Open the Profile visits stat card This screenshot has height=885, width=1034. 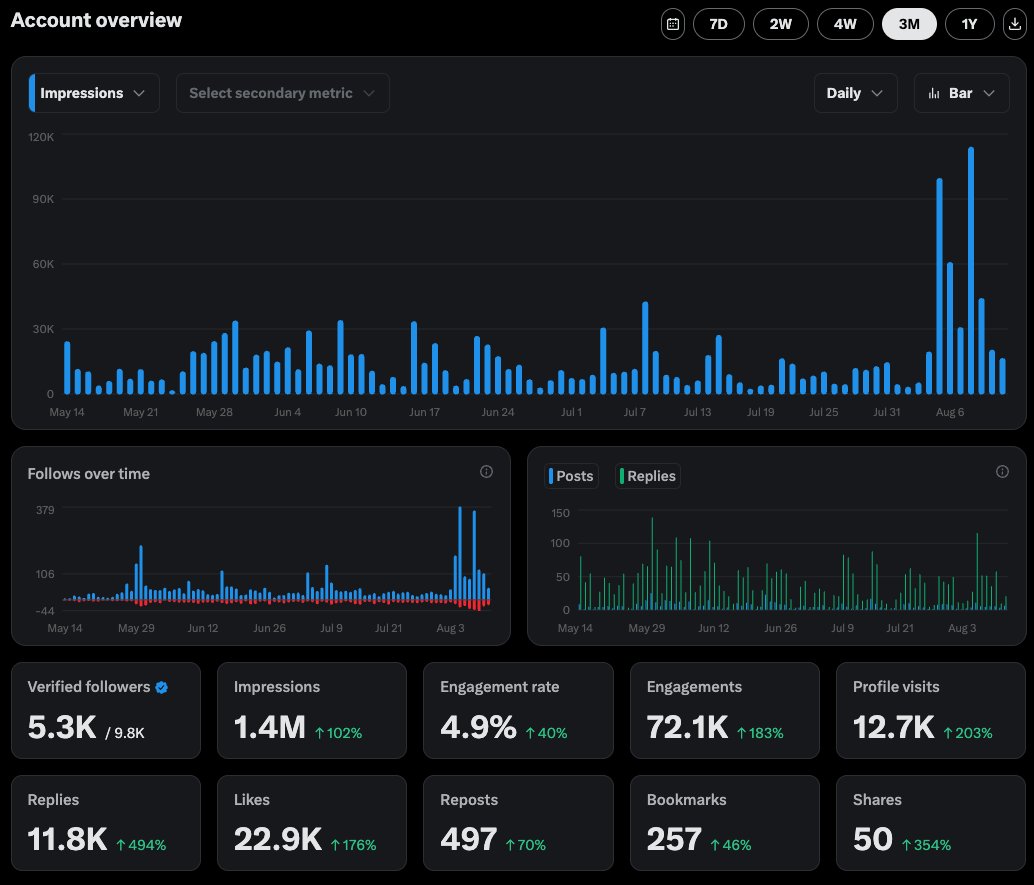point(930,710)
